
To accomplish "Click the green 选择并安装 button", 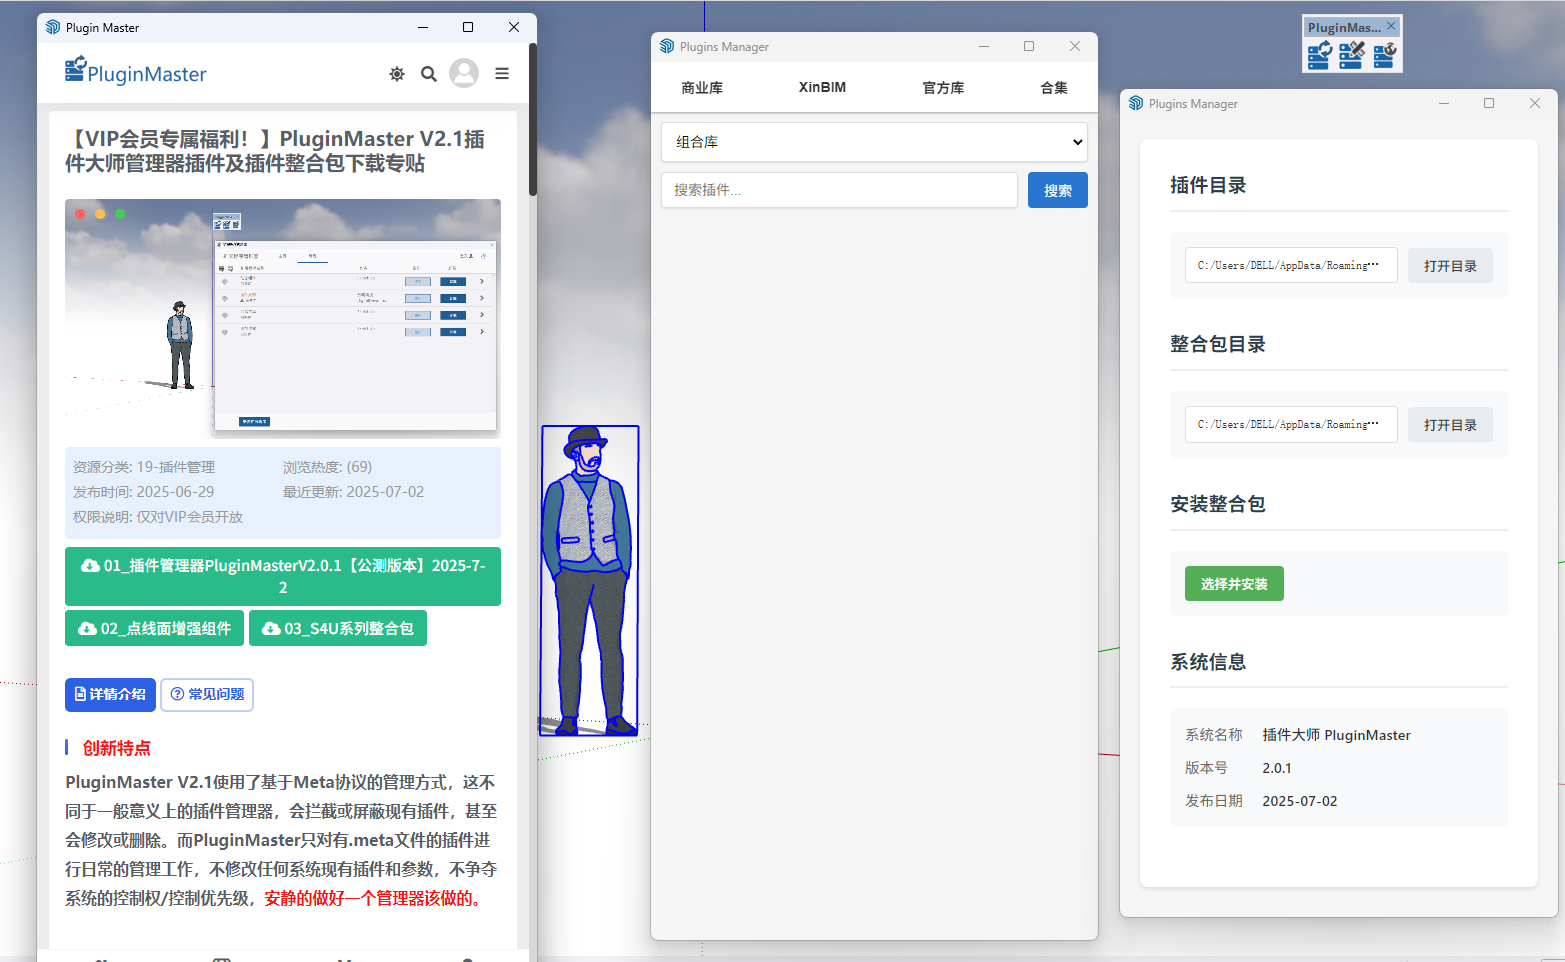I will click(1233, 584).
